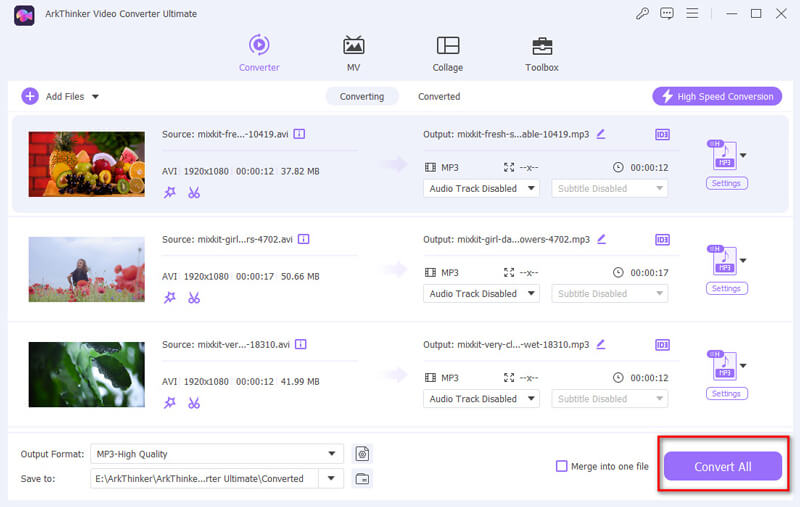Open cut scissors tool for 18310.avi
800x507 pixels.
(194, 403)
